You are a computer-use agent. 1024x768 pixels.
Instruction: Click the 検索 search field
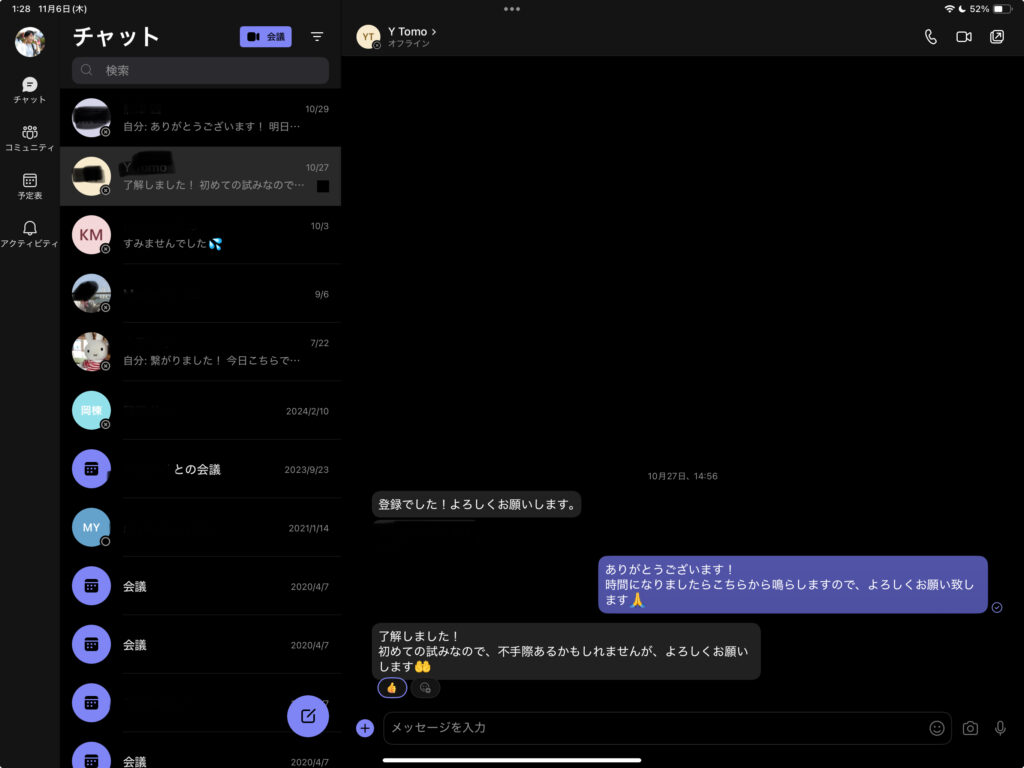coord(200,70)
